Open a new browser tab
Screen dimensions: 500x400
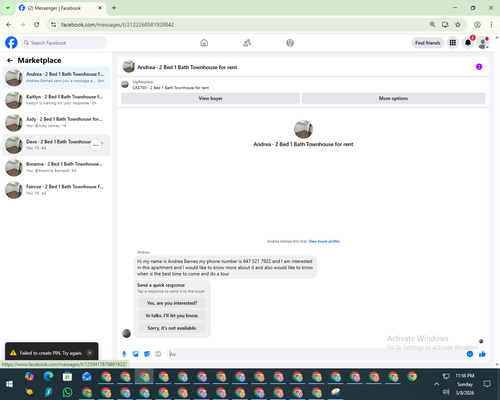(x=114, y=8)
